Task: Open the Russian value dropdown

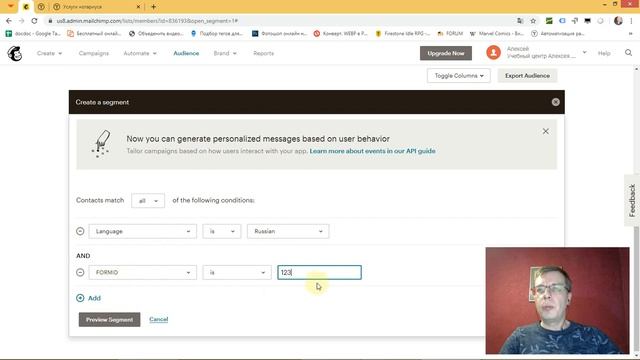Action: pyautogui.click(x=288, y=231)
